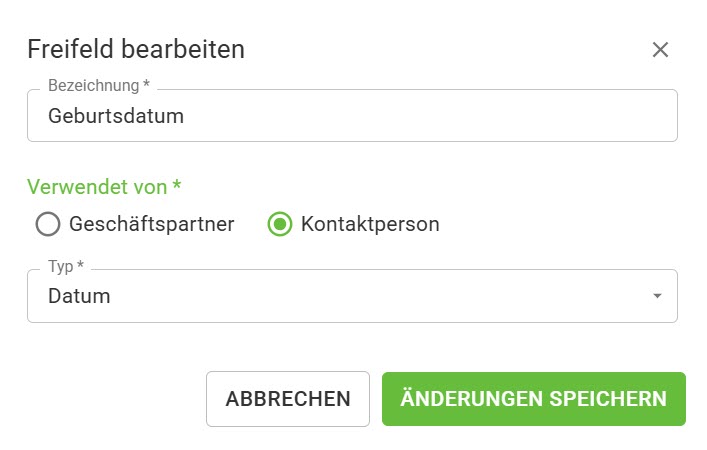The image size is (707, 450).
Task: Click the asterisk beside Typ label
Action: pos(80,267)
